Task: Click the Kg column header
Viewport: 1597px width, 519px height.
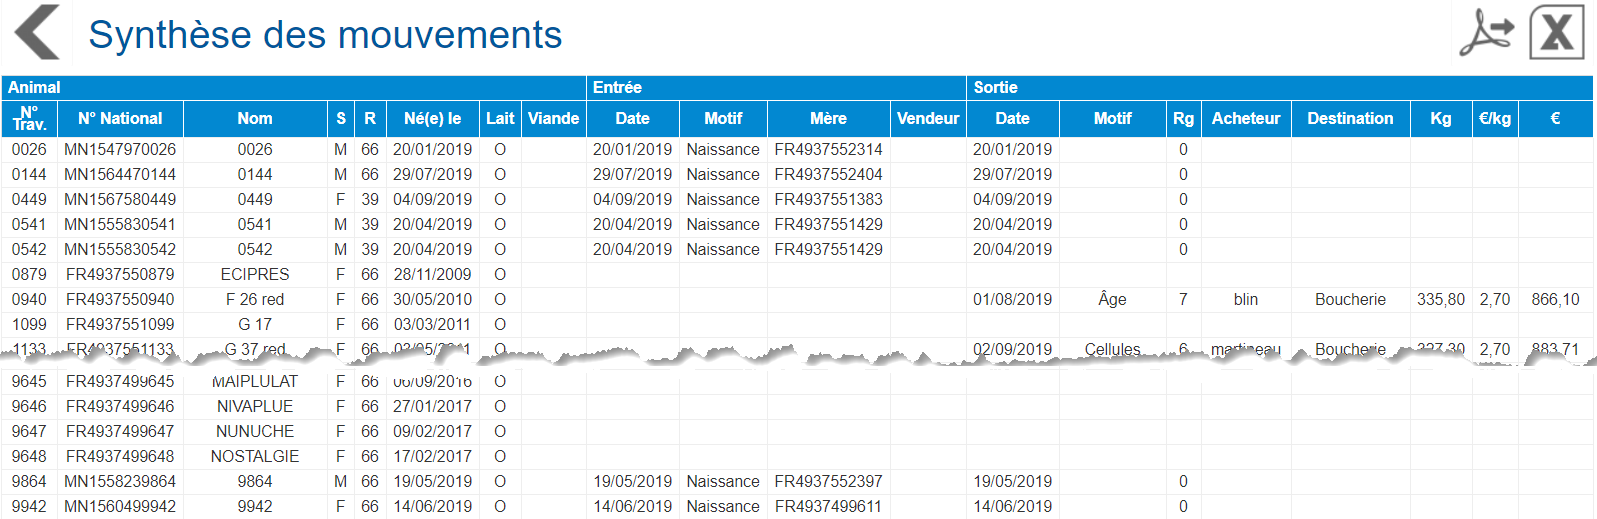Action: 1440,118
